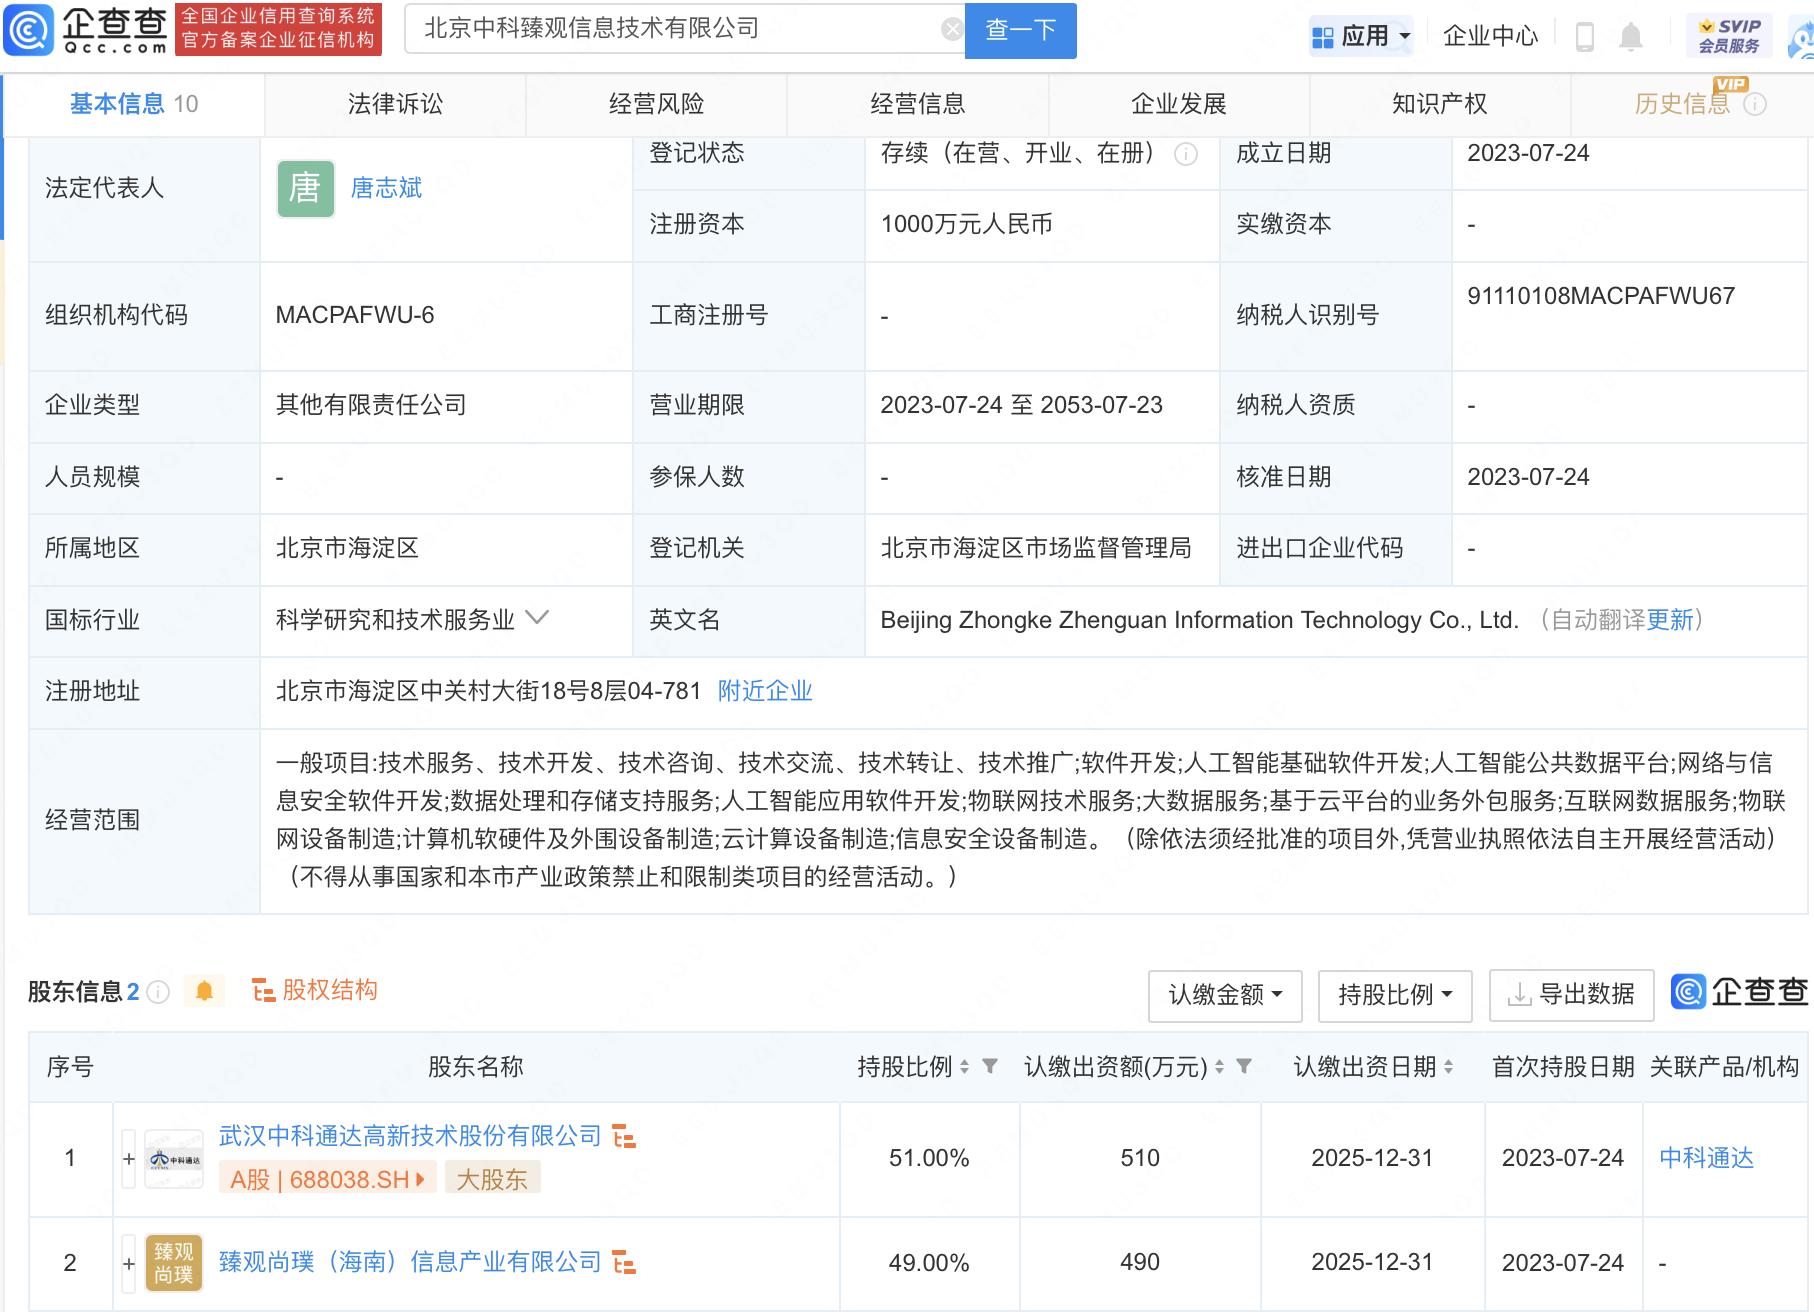Click the 企查查 watermark icon near 导出数据
The image size is (1814, 1312).
point(1687,993)
